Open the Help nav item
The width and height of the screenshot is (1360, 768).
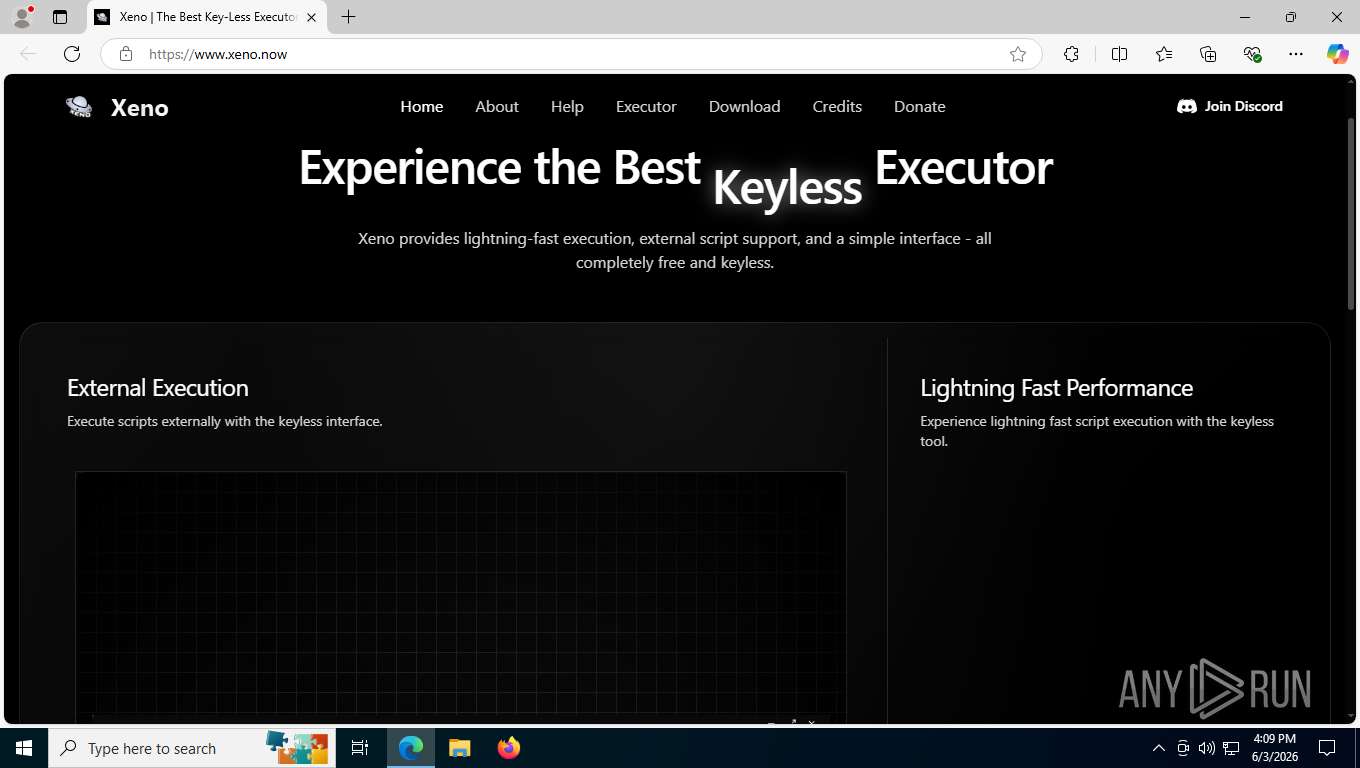tap(567, 106)
